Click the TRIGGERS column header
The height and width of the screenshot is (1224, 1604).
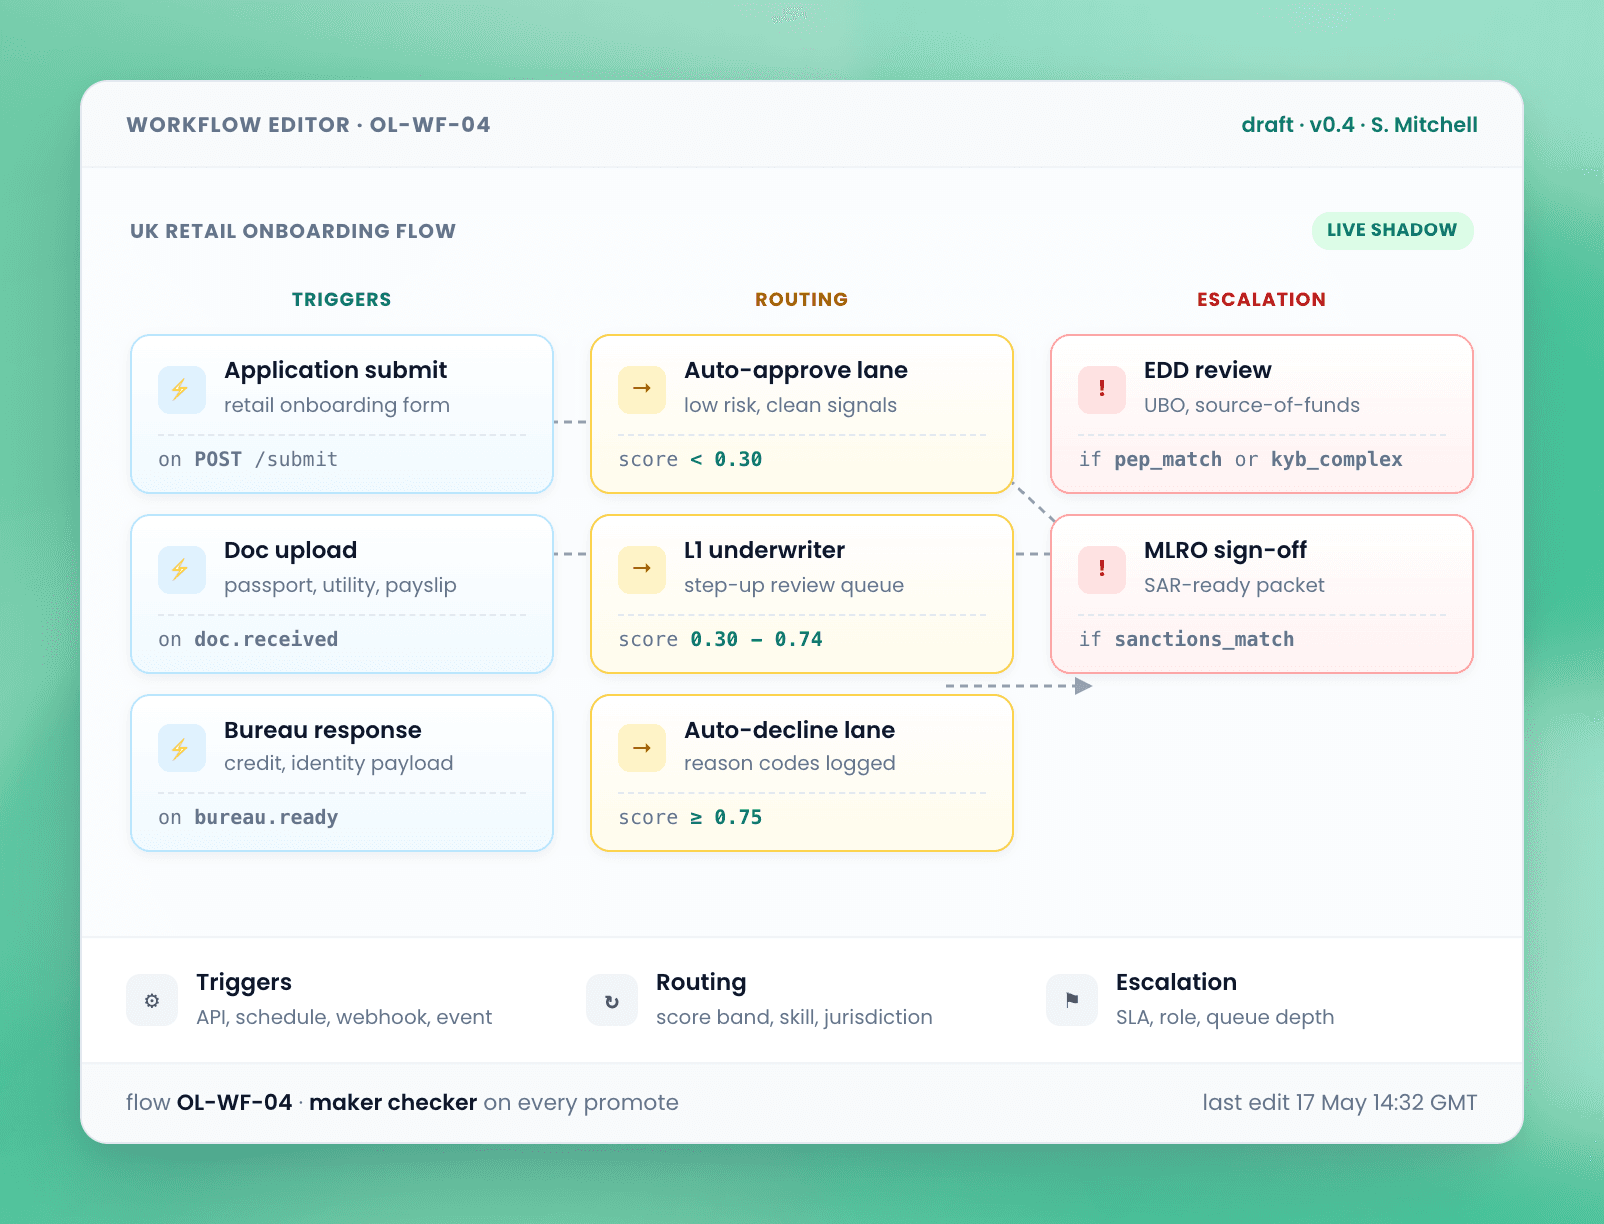point(341,299)
